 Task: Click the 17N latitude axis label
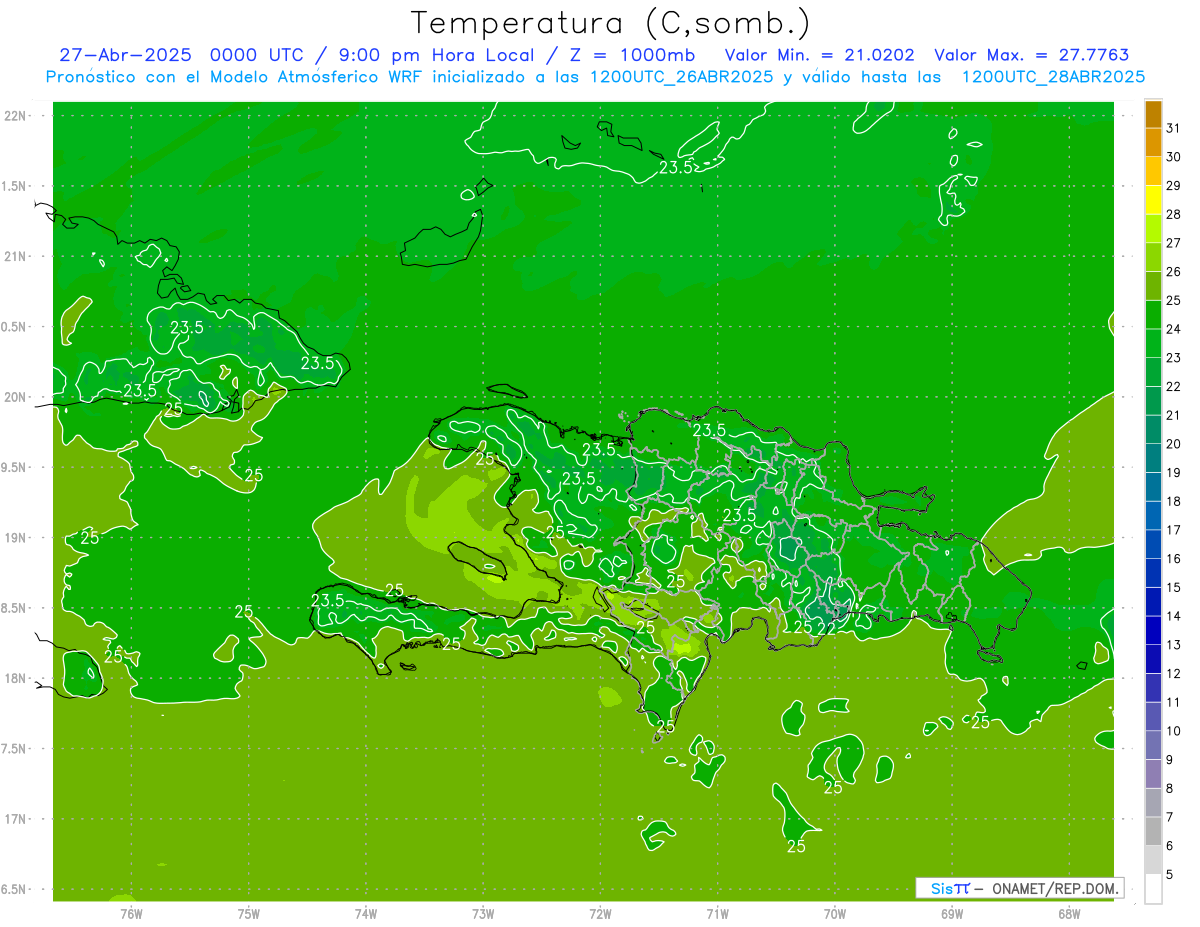pyautogui.click(x=14, y=819)
